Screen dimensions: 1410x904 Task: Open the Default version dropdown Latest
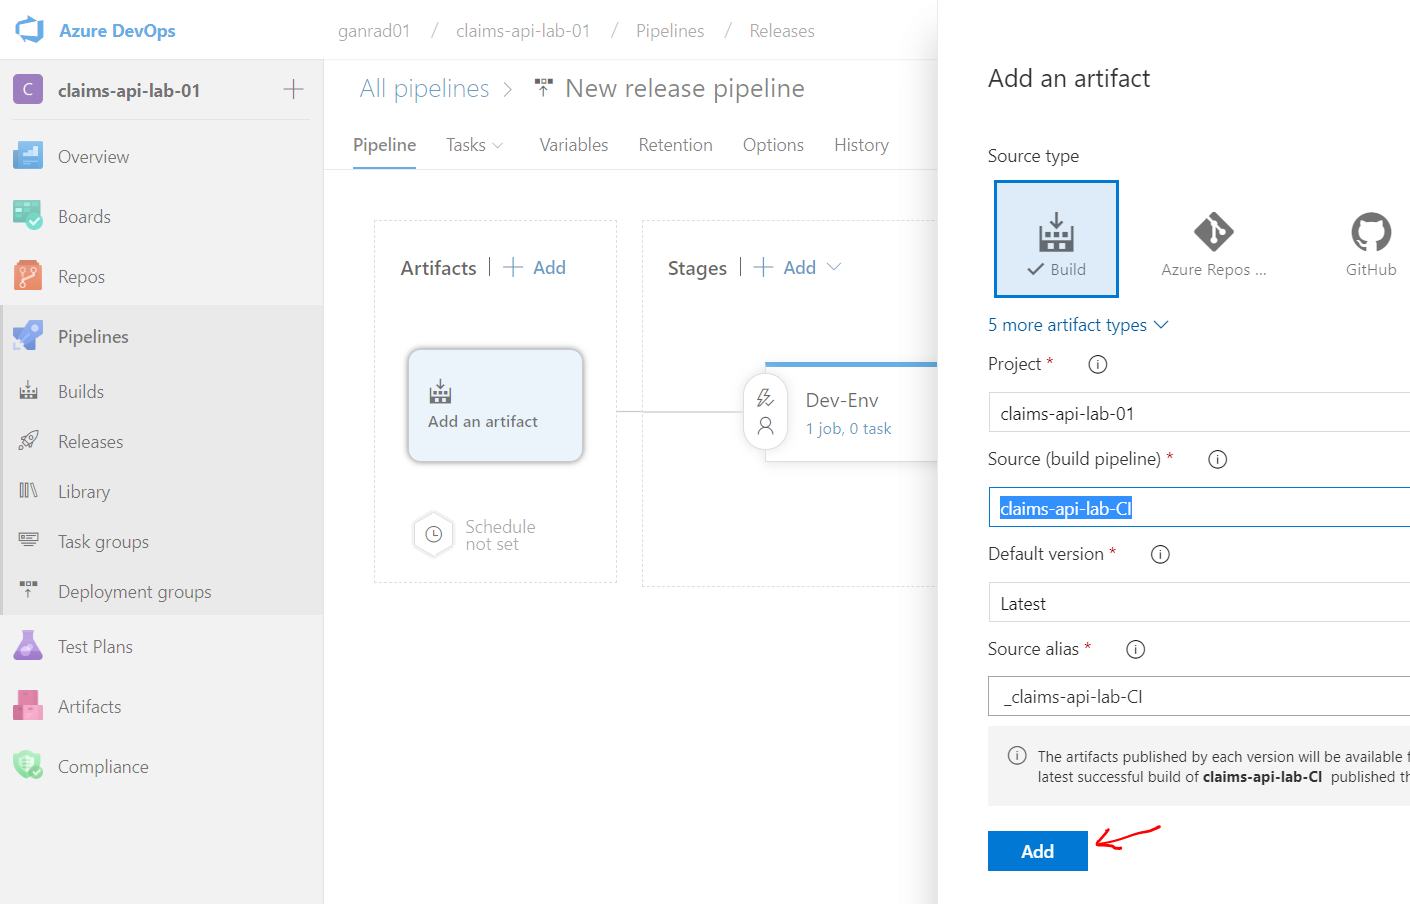[1199, 603]
